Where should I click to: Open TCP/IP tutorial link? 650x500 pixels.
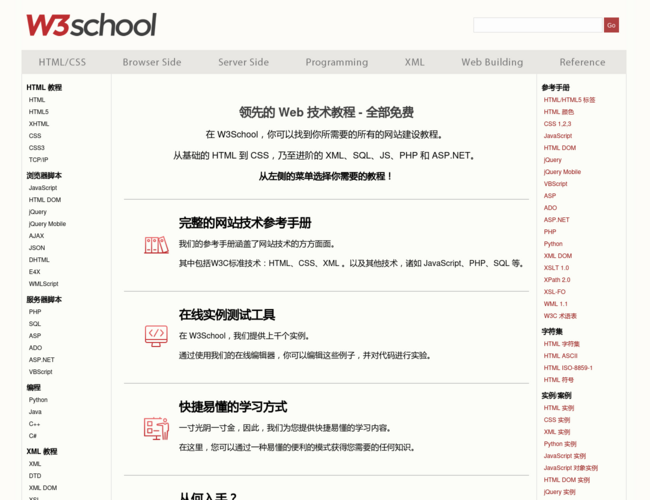pyautogui.click(x=39, y=160)
